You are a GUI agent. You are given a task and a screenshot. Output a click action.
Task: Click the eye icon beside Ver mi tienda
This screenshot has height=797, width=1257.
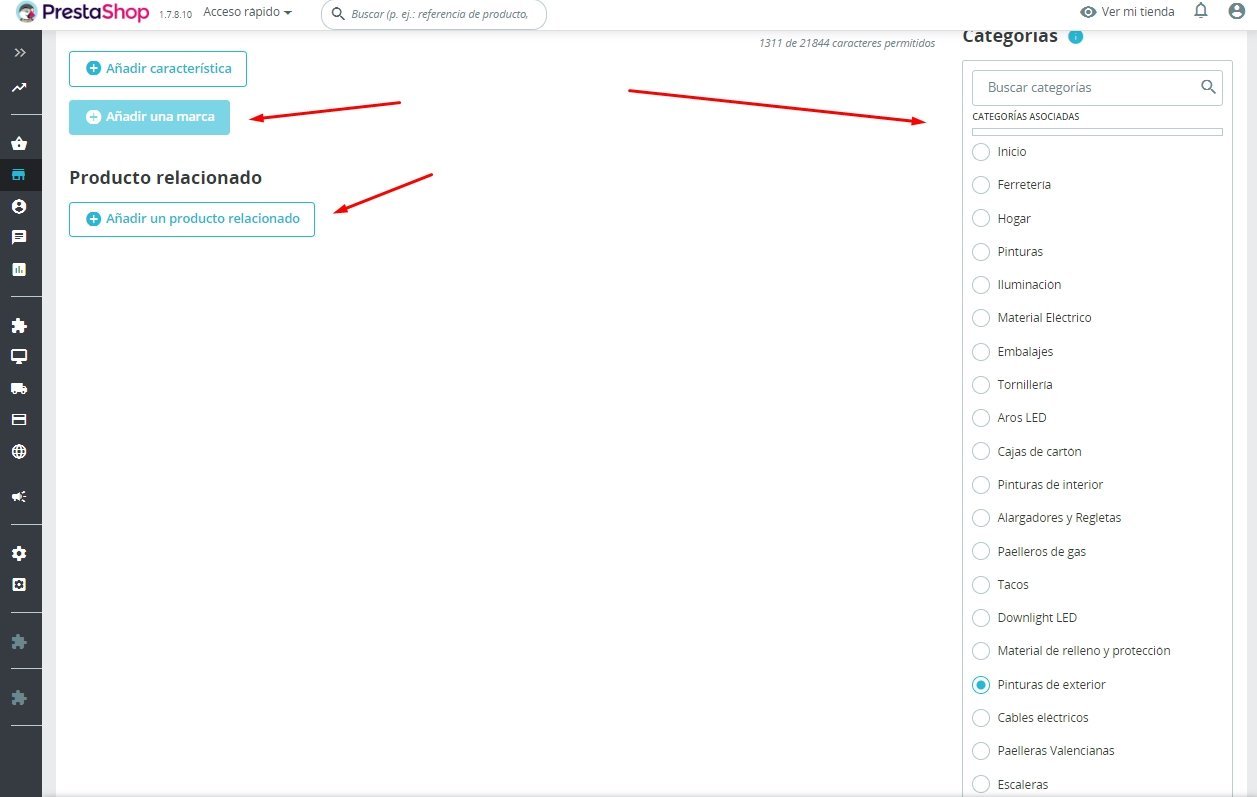pos(1089,12)
